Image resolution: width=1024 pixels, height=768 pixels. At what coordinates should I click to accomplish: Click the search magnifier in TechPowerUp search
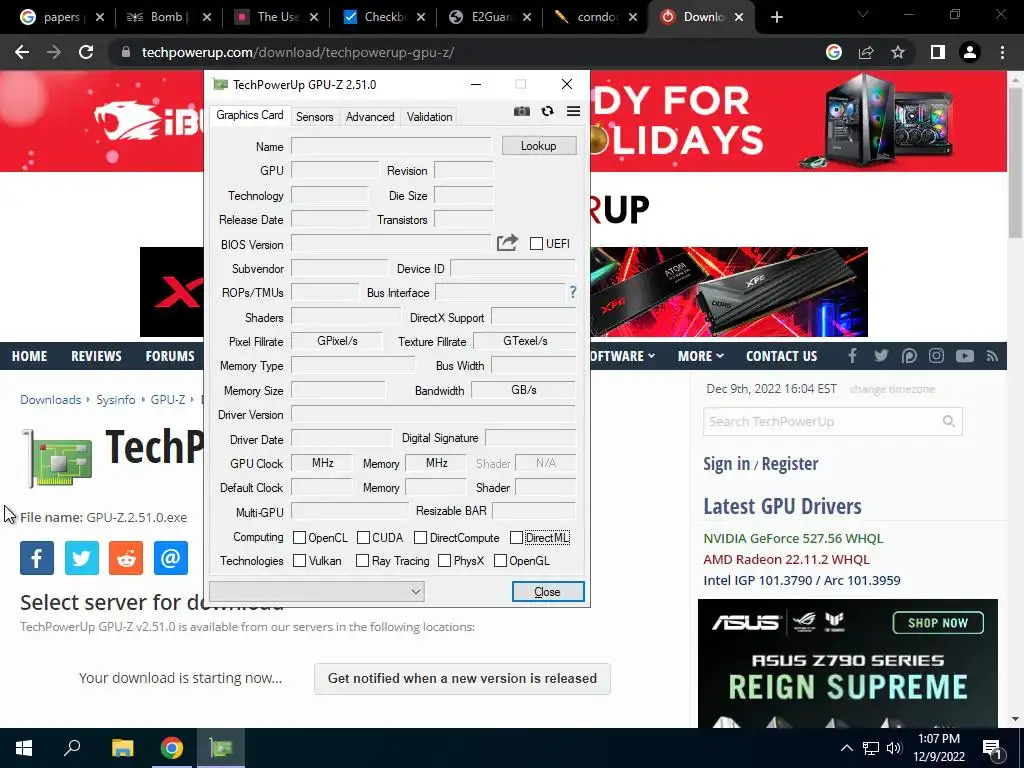[x=949, y=421]
